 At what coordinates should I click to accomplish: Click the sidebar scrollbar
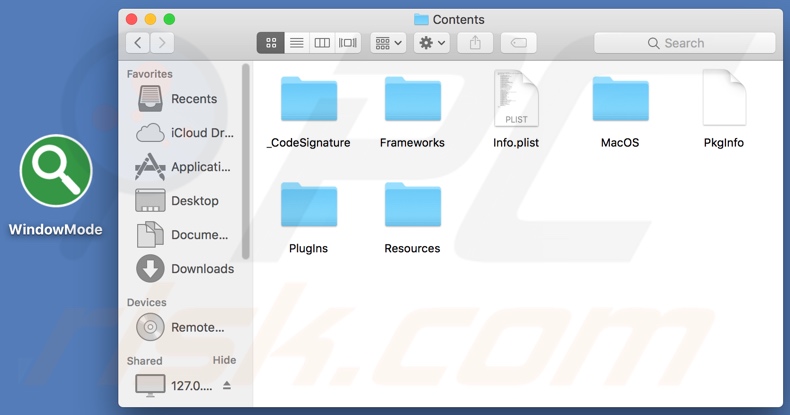tap(245, 161)
